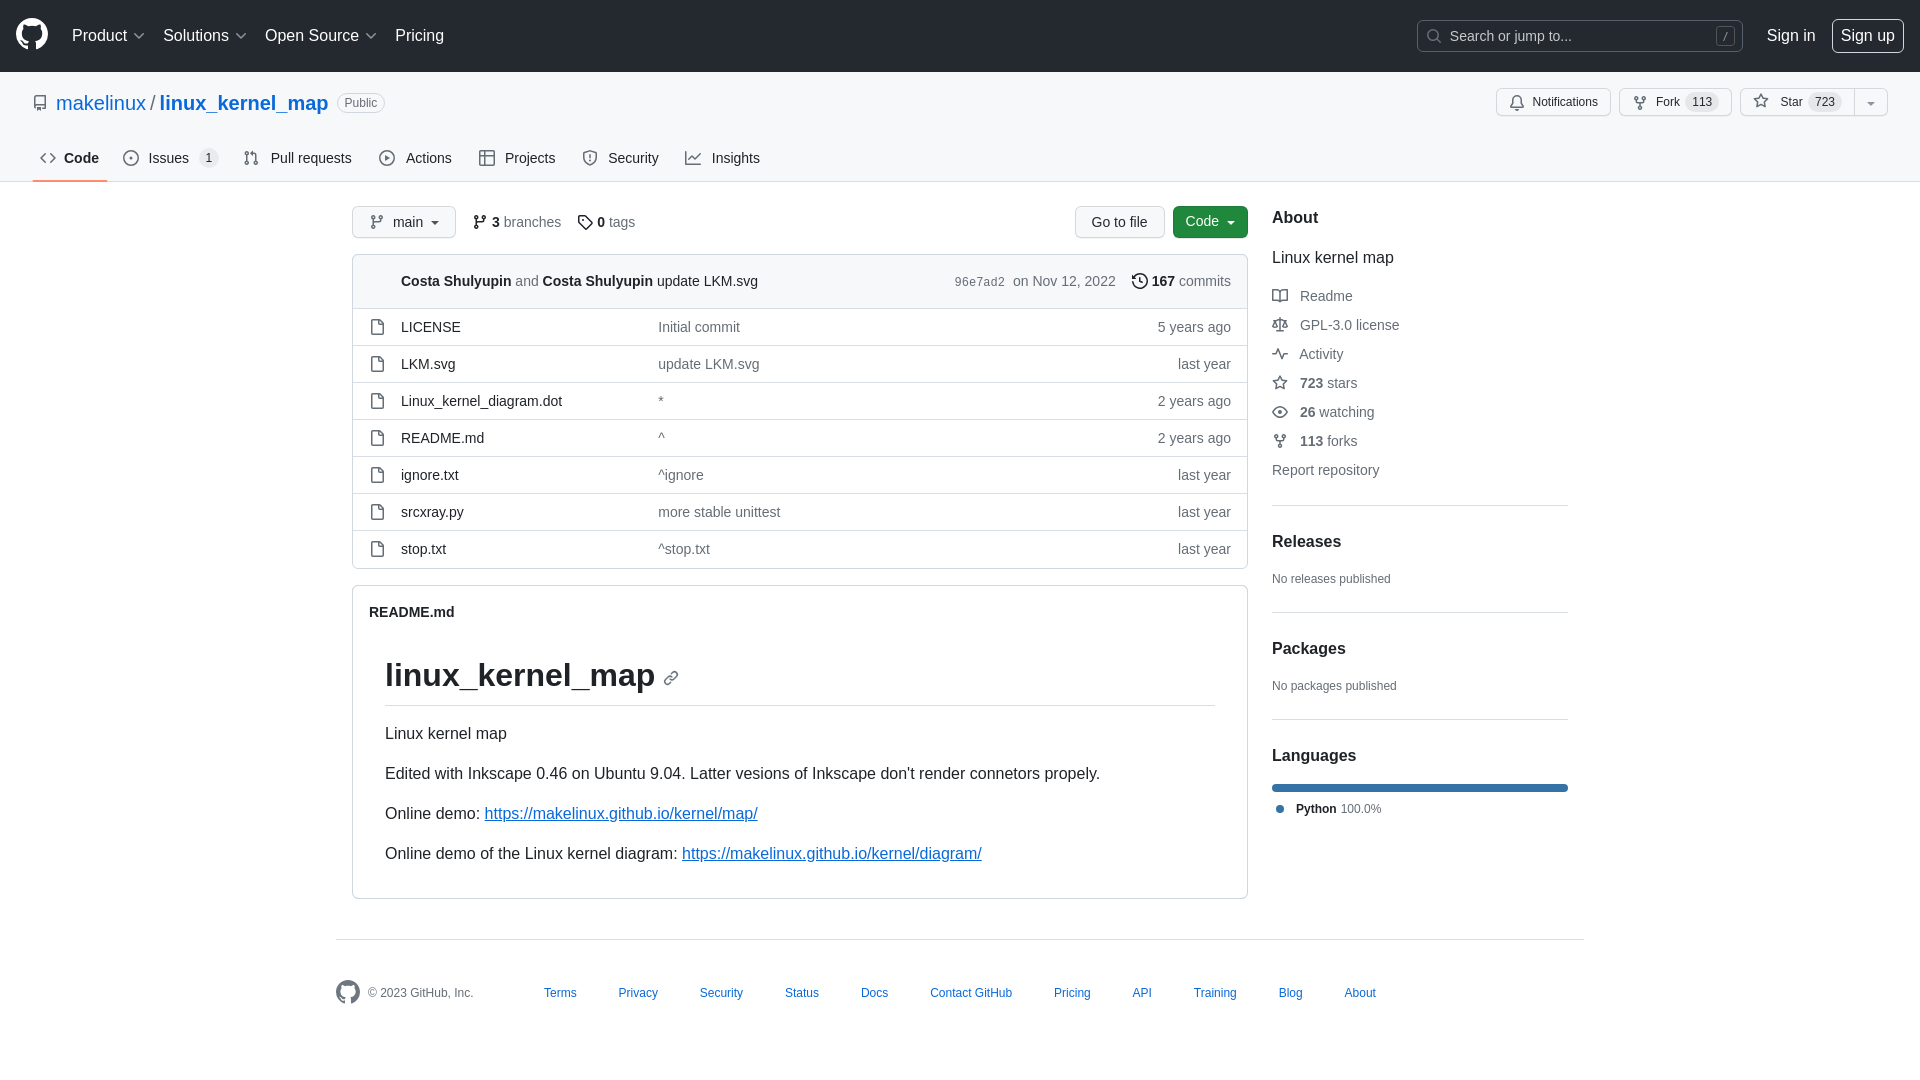Click the Releases heading
The image size is (1920, 1080).
coord(1306,542)
